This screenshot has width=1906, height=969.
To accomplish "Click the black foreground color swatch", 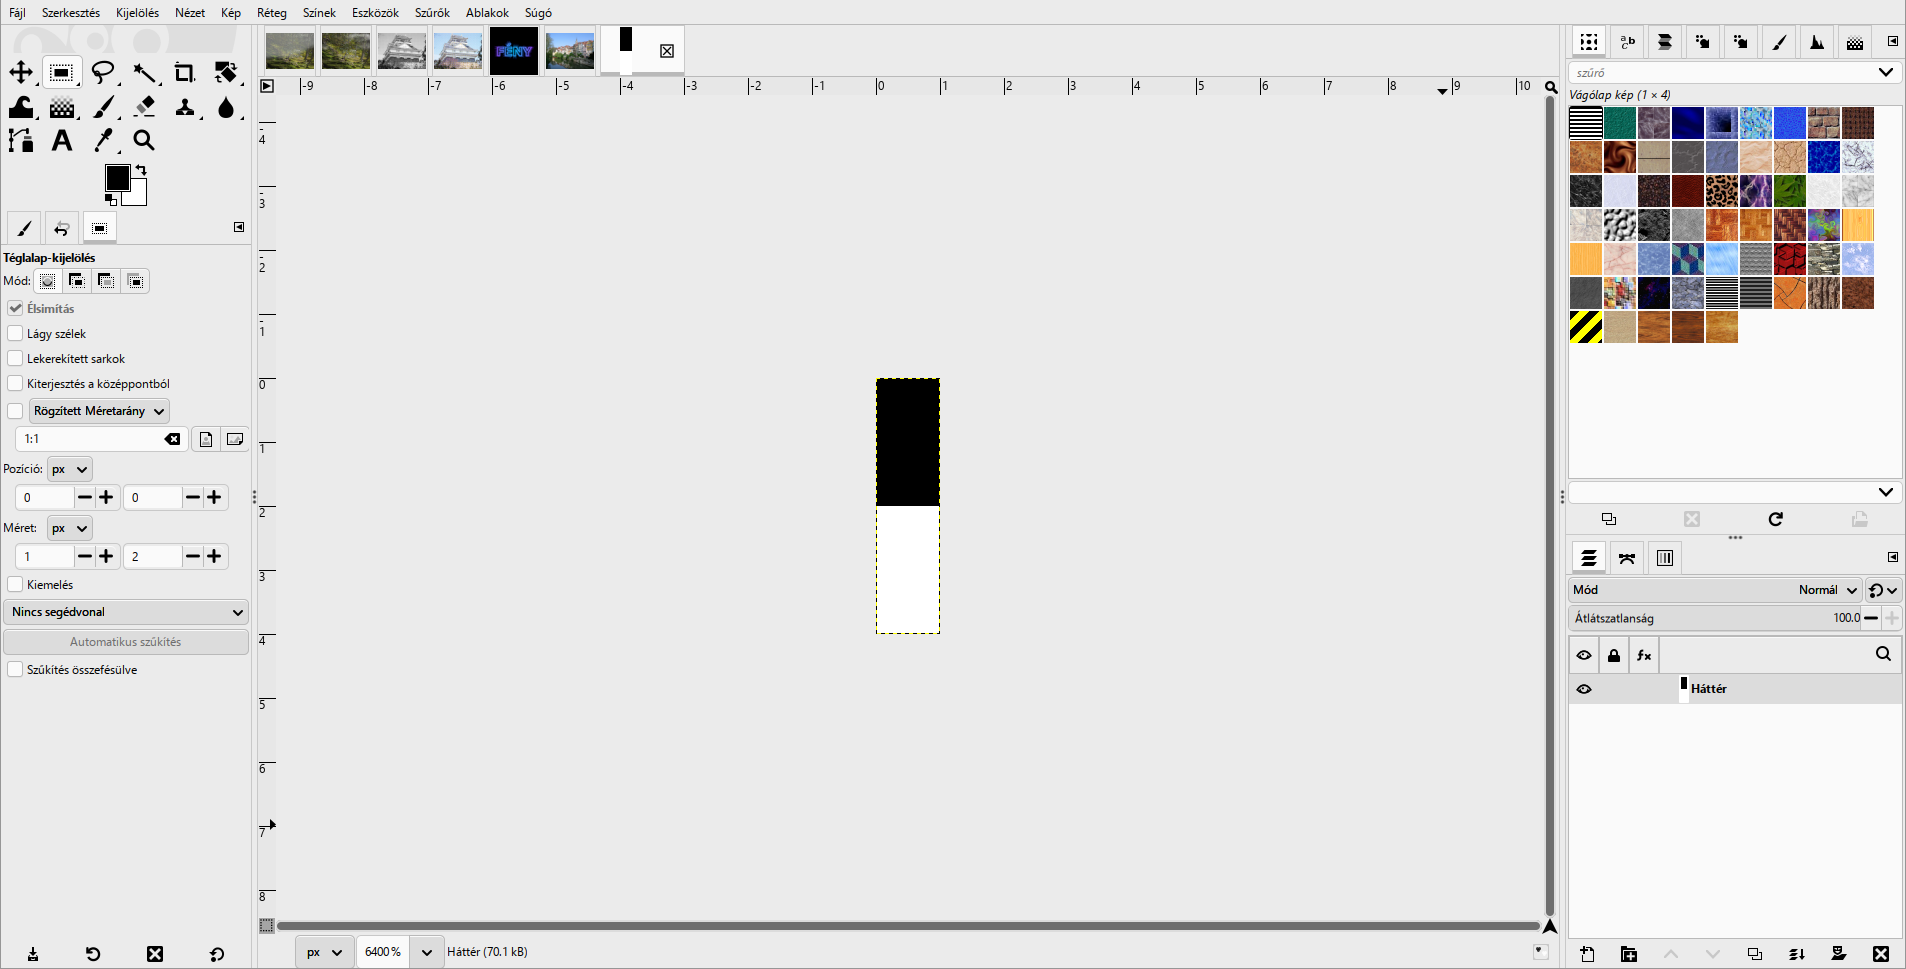I will 117,177.
